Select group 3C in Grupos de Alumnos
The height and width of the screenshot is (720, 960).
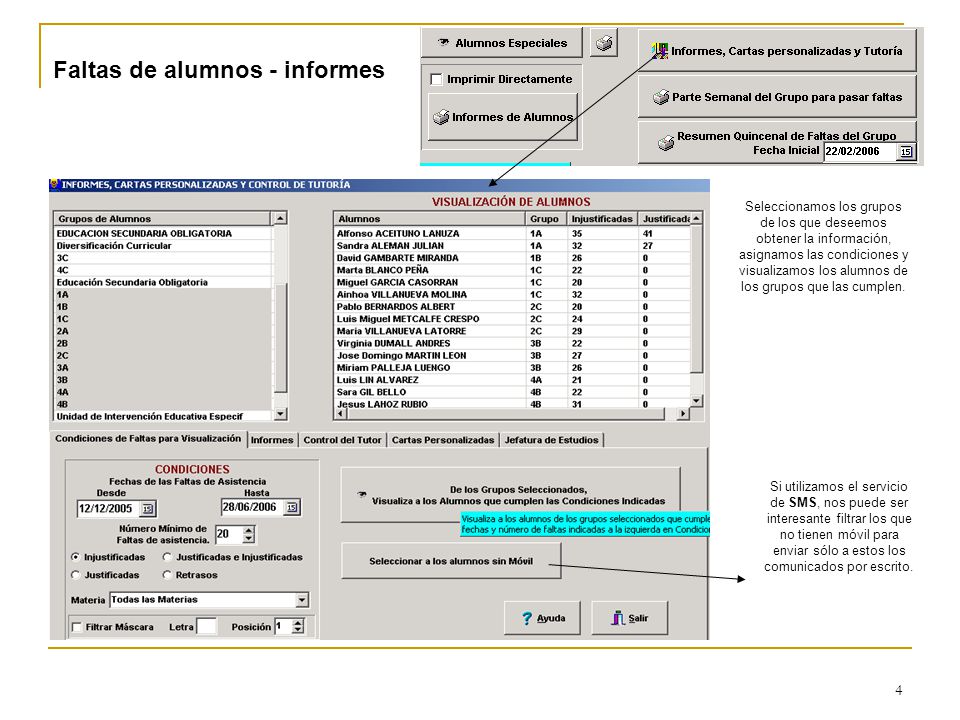click(x=162, y=258)
